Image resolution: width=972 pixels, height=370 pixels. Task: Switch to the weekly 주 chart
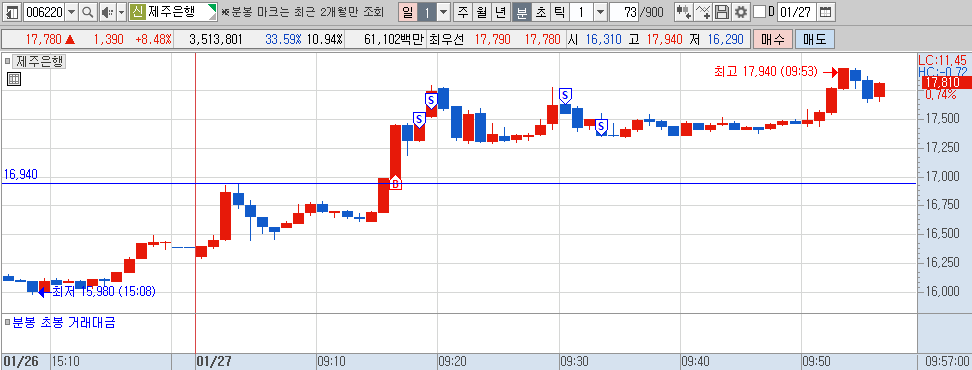462,11
